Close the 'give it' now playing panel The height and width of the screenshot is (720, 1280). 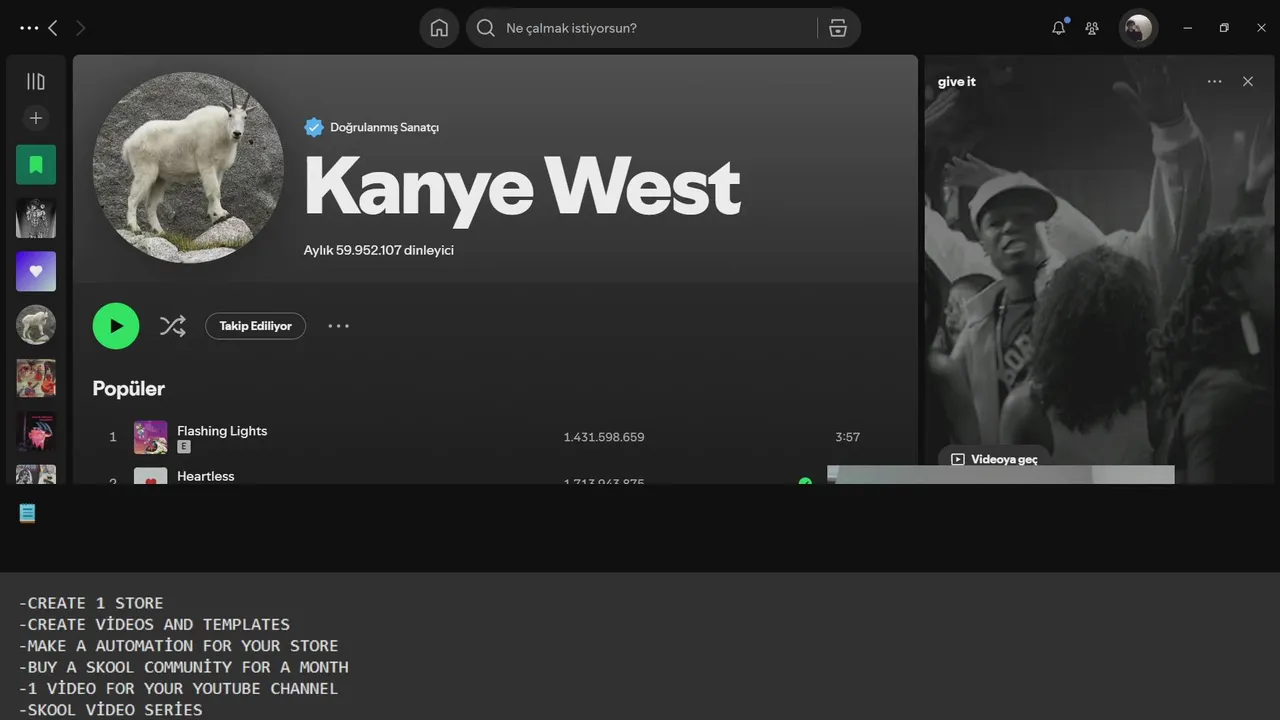click(1248, 82)
